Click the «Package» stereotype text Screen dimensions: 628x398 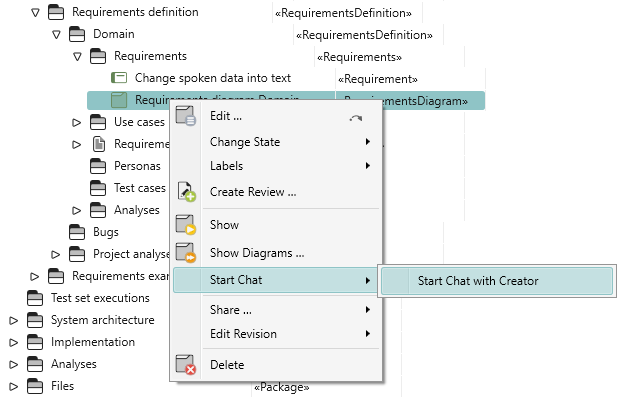tap(282, 387)
